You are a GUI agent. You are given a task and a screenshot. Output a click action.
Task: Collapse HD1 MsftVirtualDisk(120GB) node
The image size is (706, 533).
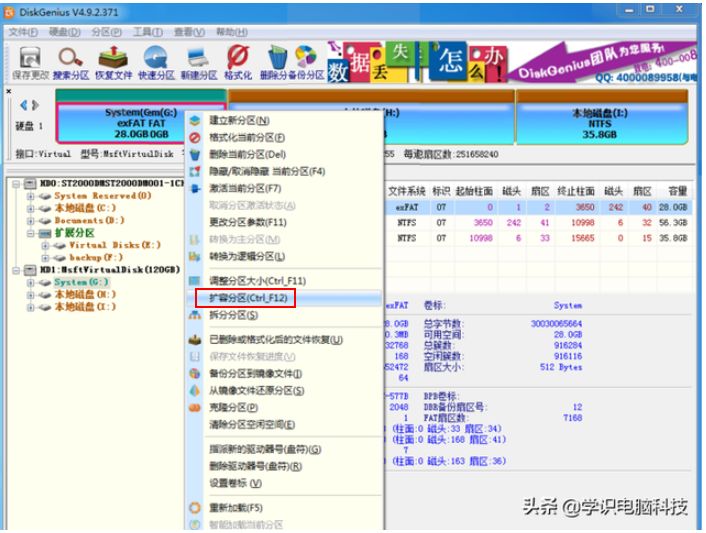(x=16, y=270)
